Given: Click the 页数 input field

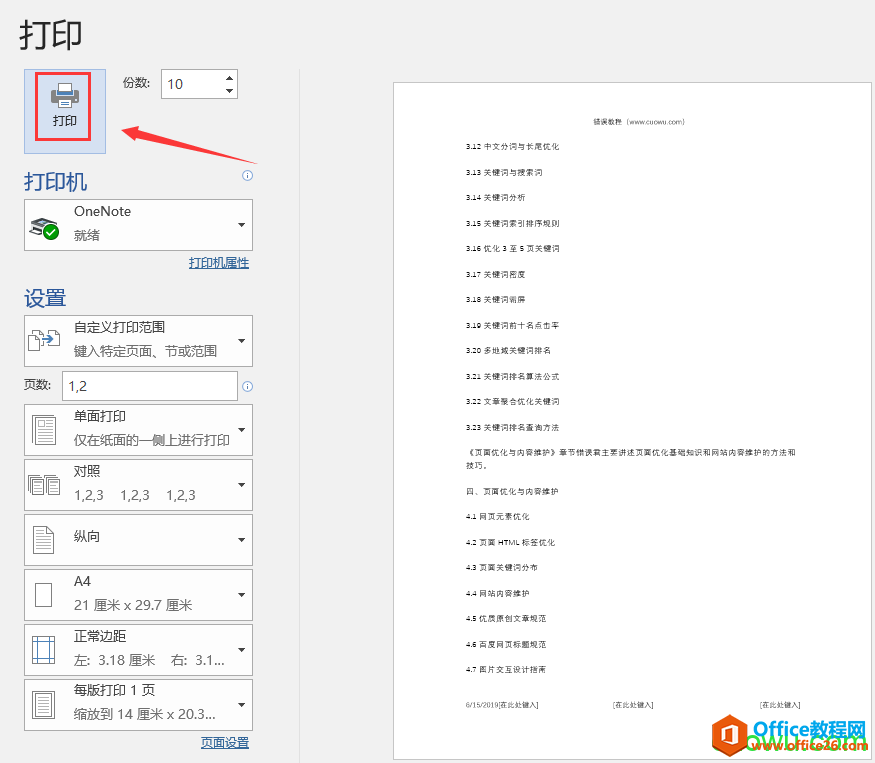Looking at the screenshot, I should tap(150, 386).
